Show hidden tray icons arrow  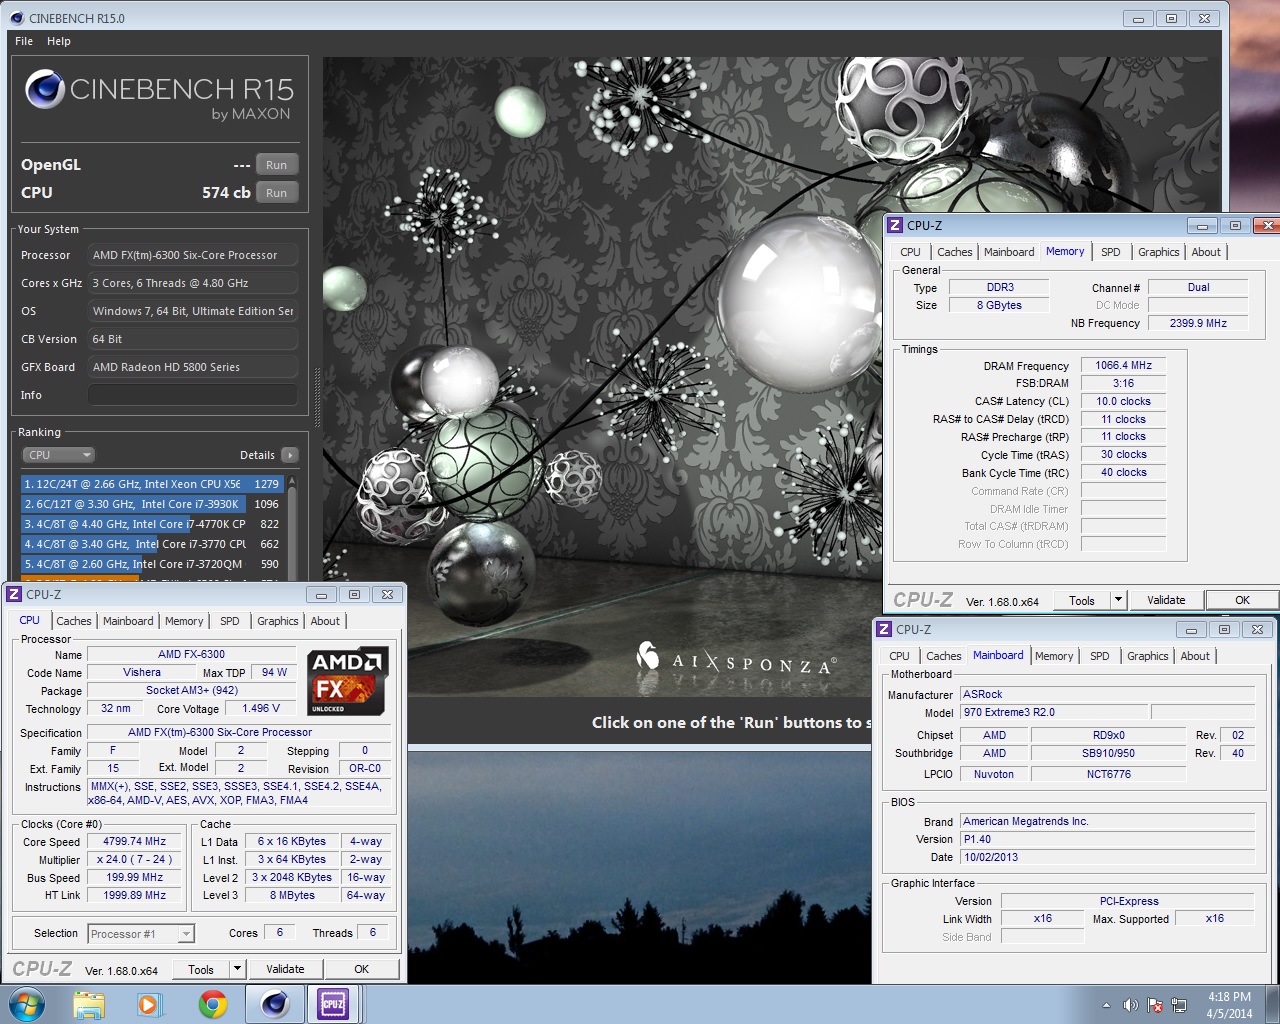[1106, 1005]
